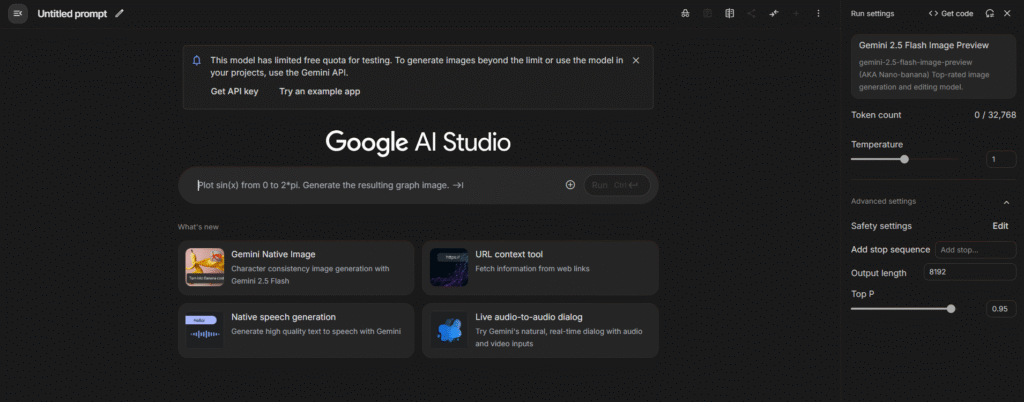Click the What's new label
Viewport: 1024px width, 402px height.
pos(198,226)
